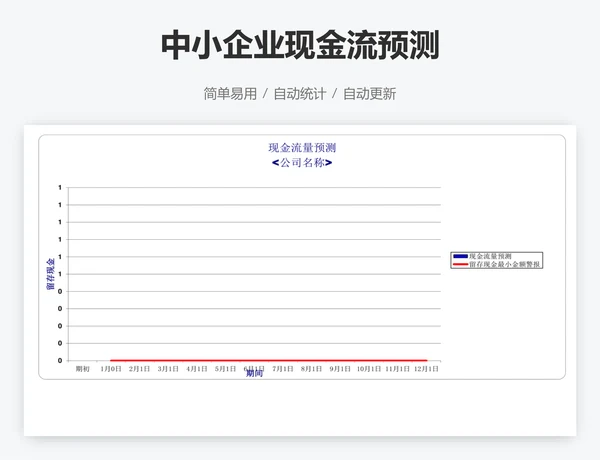Screen dimensions: 600x460
Task: Click x-axis label 2月1日
Action: point(139,369)
